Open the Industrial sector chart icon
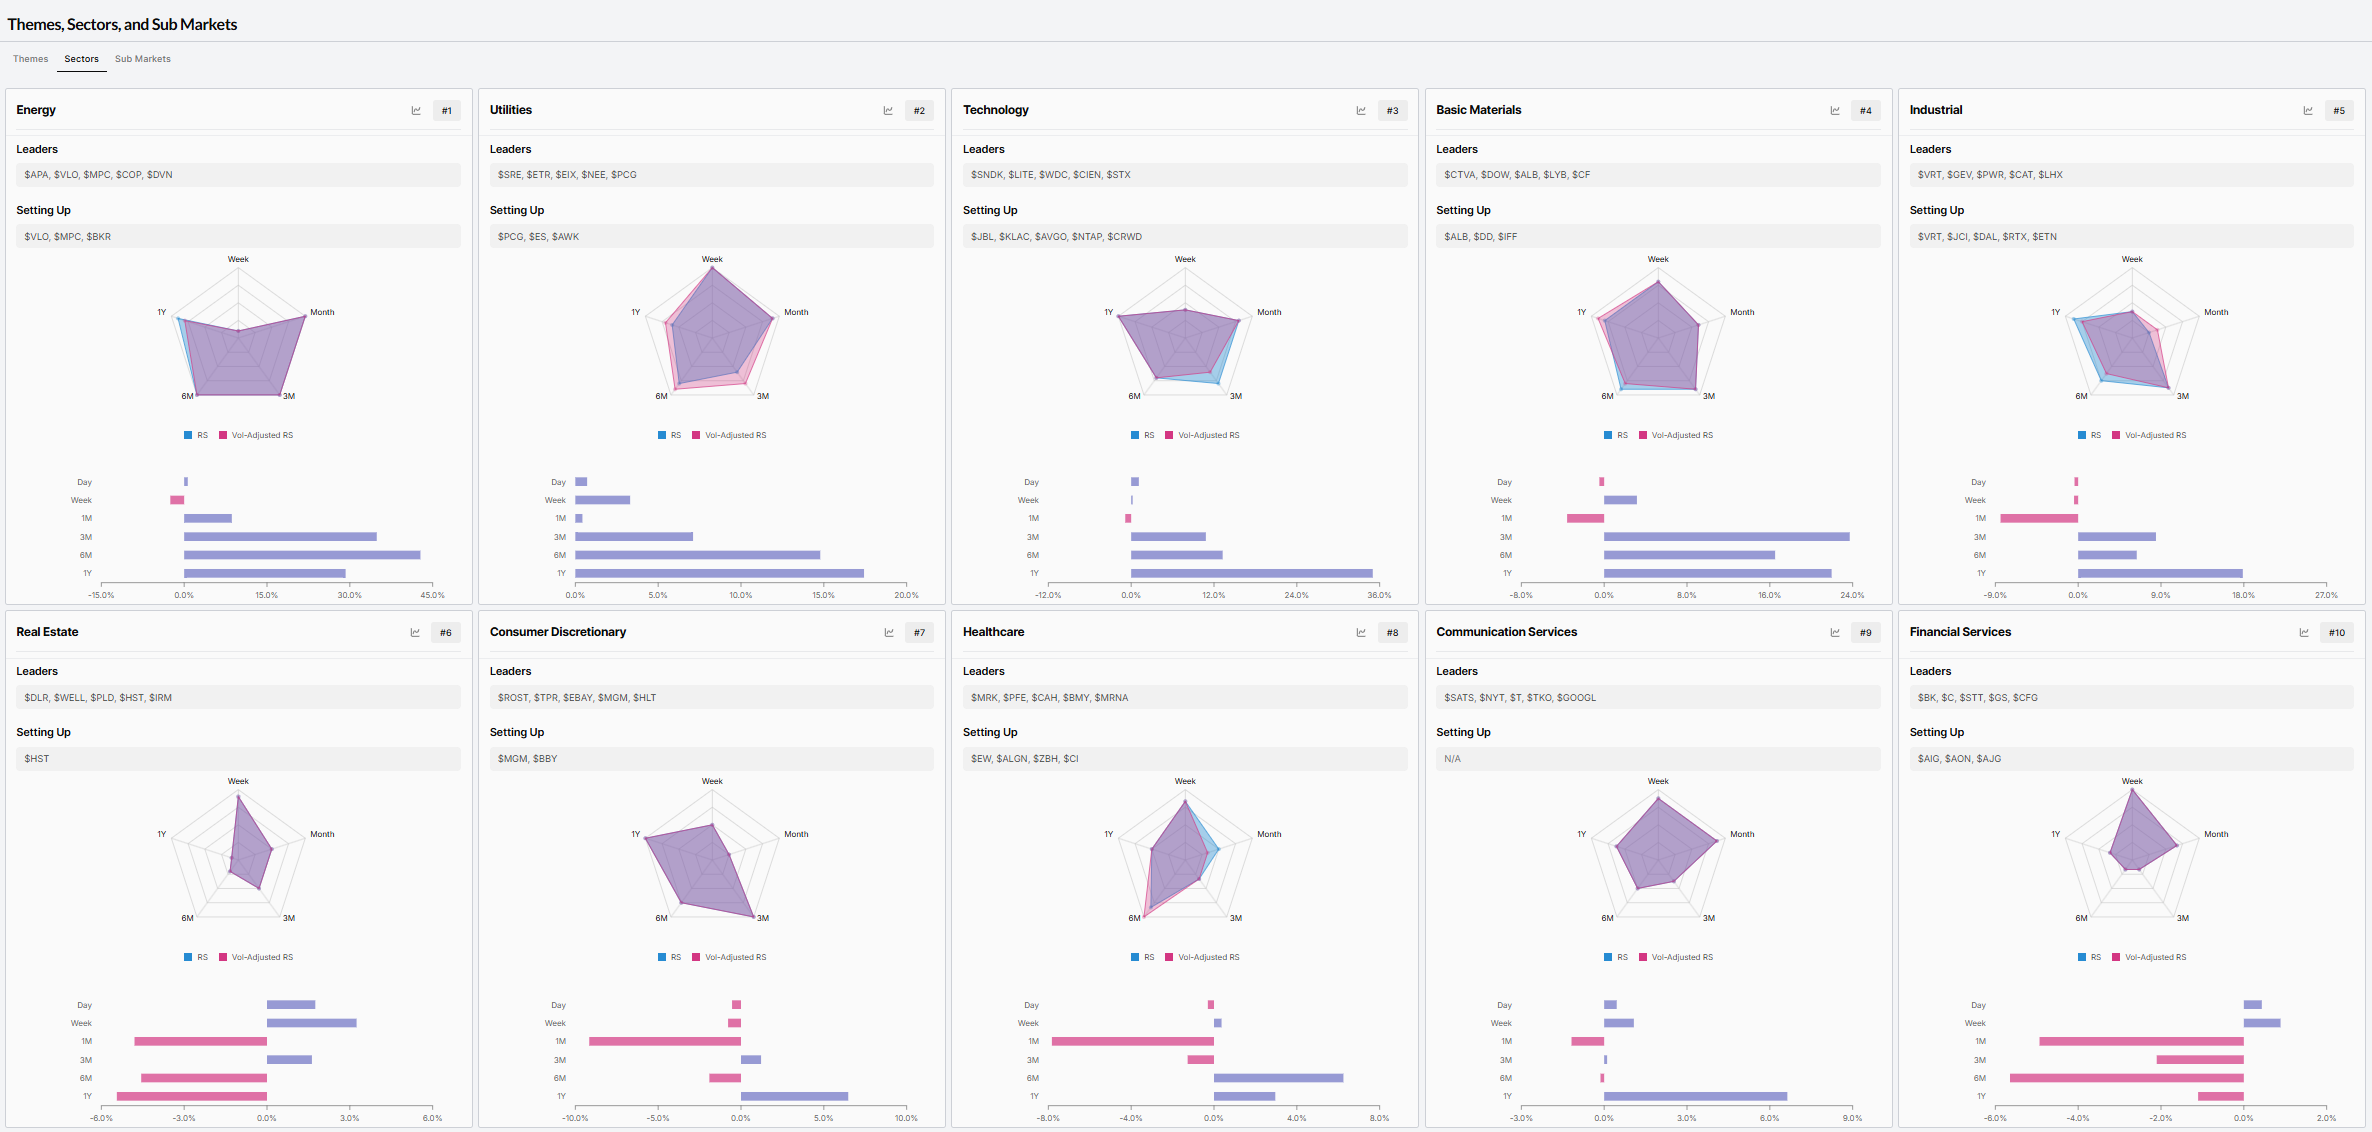The image size is (2372, 1132). point(2308,111)
